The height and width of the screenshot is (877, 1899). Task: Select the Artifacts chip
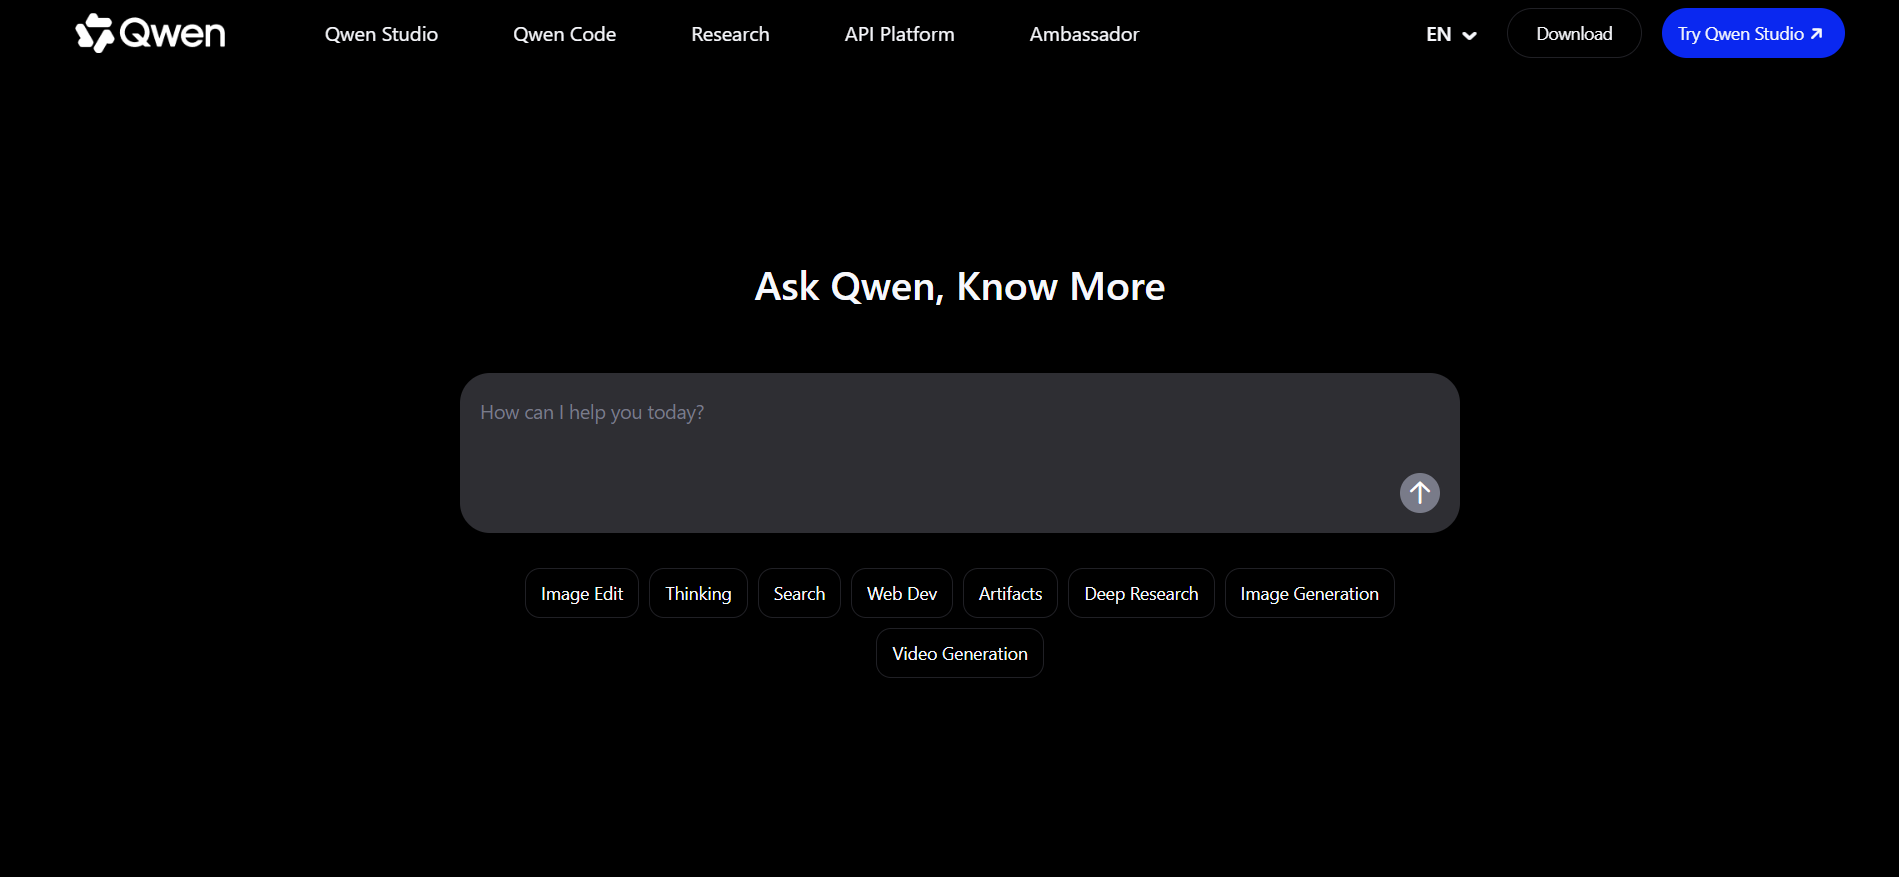(x=1010, y=593)
